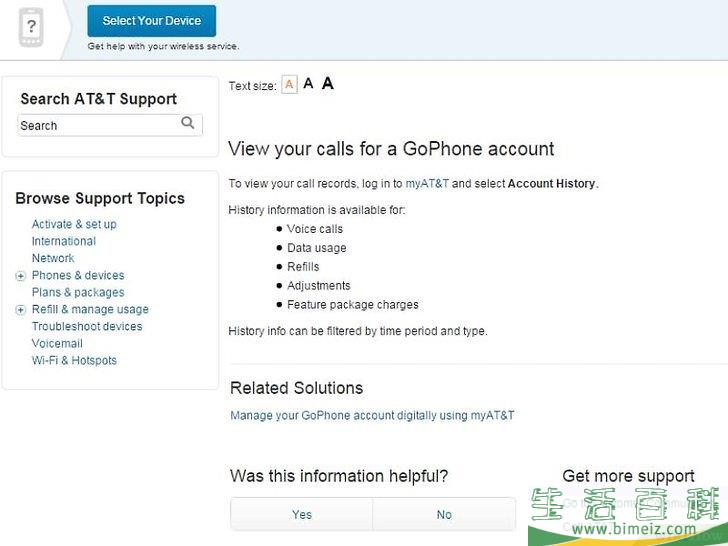This screenshot has width=728, height=546.
Task: Open the Wi-Fi & Hotspots topic
Action: (74, 361)
